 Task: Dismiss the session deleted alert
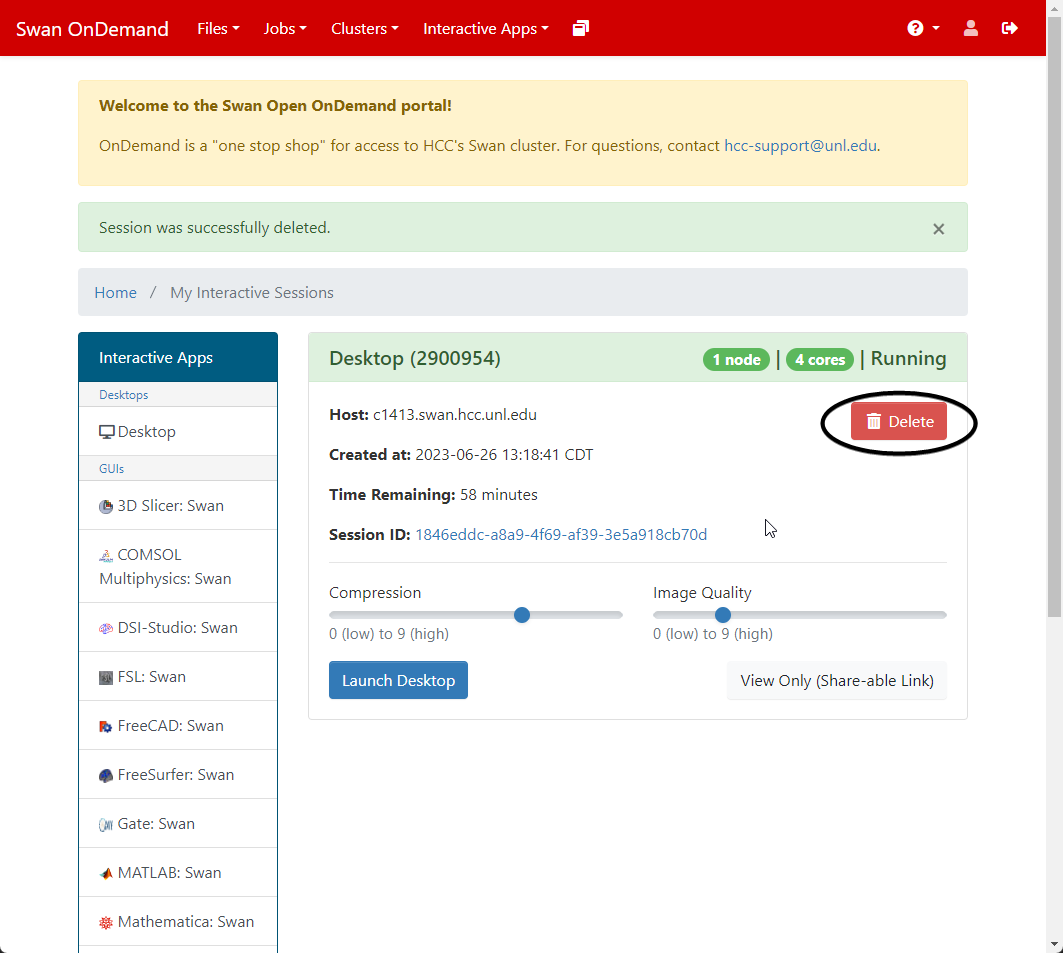tap(938, 229)
